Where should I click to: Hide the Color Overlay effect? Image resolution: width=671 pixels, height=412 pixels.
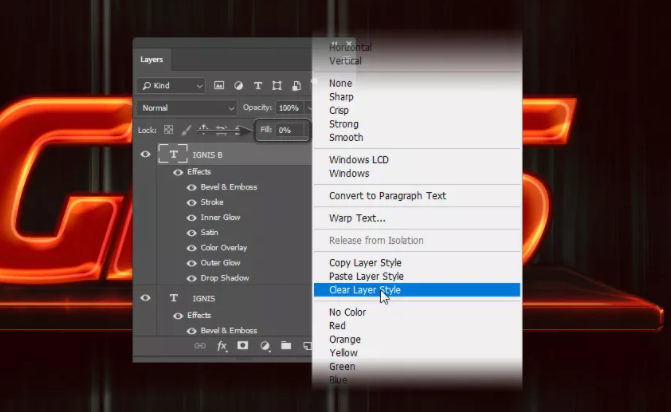click(191, 248)
